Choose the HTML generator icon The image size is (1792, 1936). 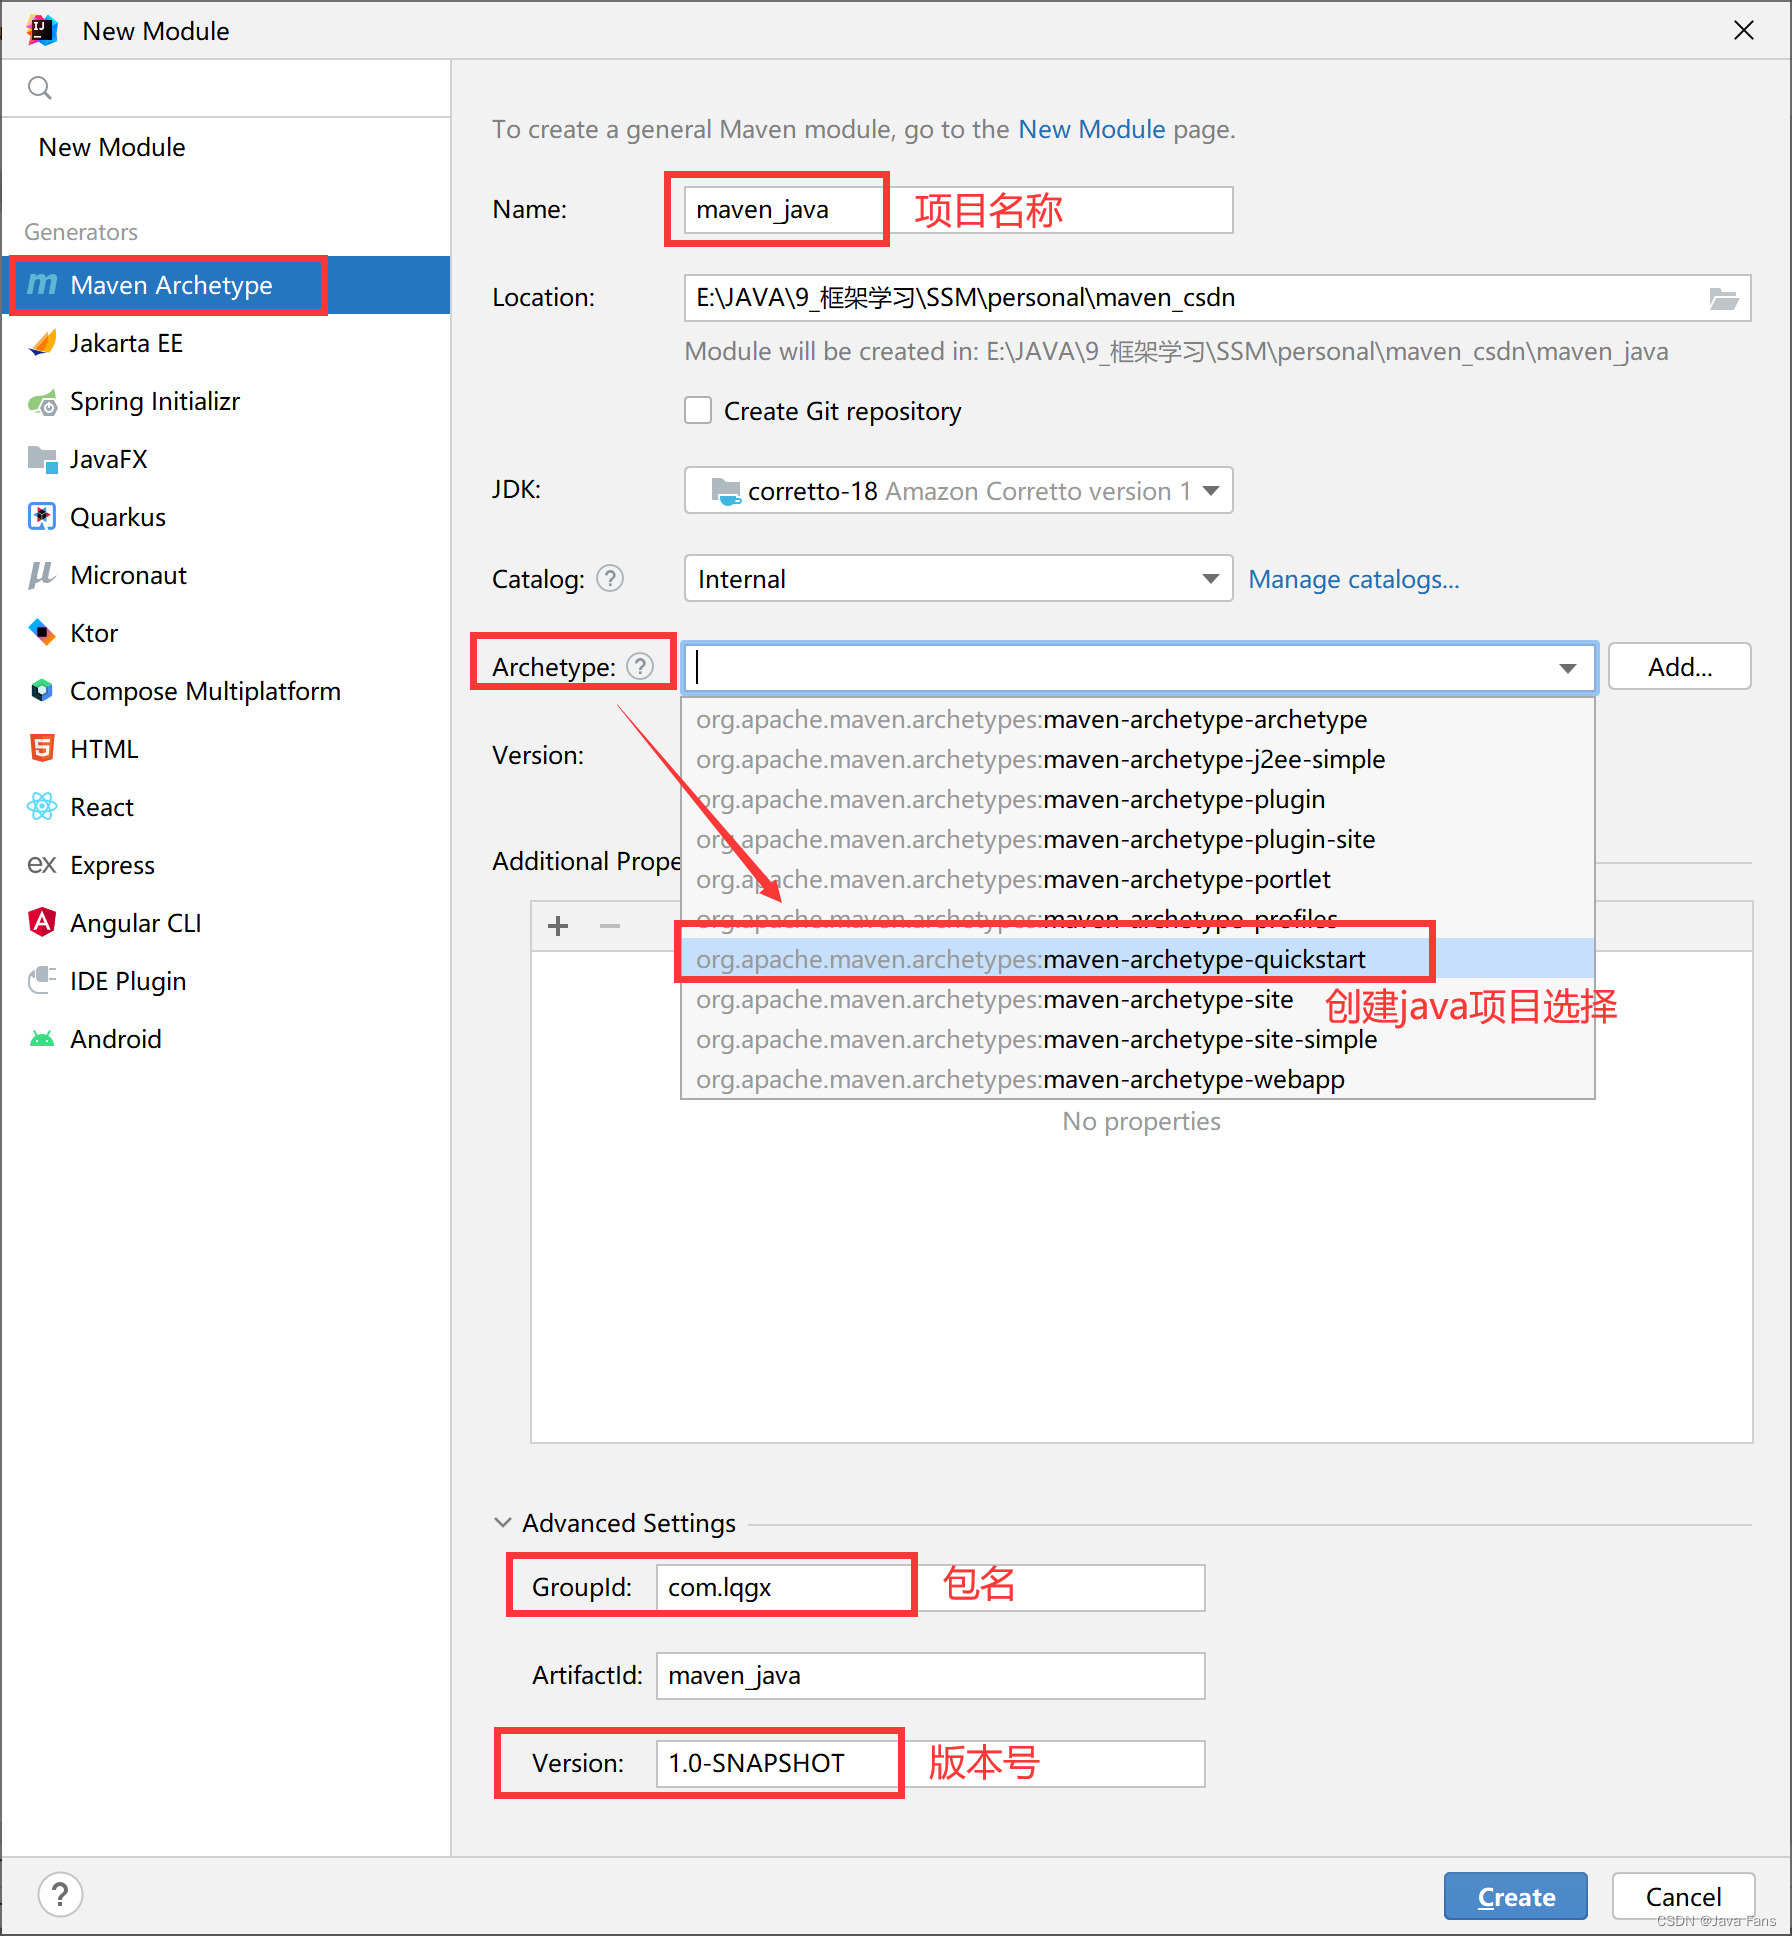(x=42, y=749)
